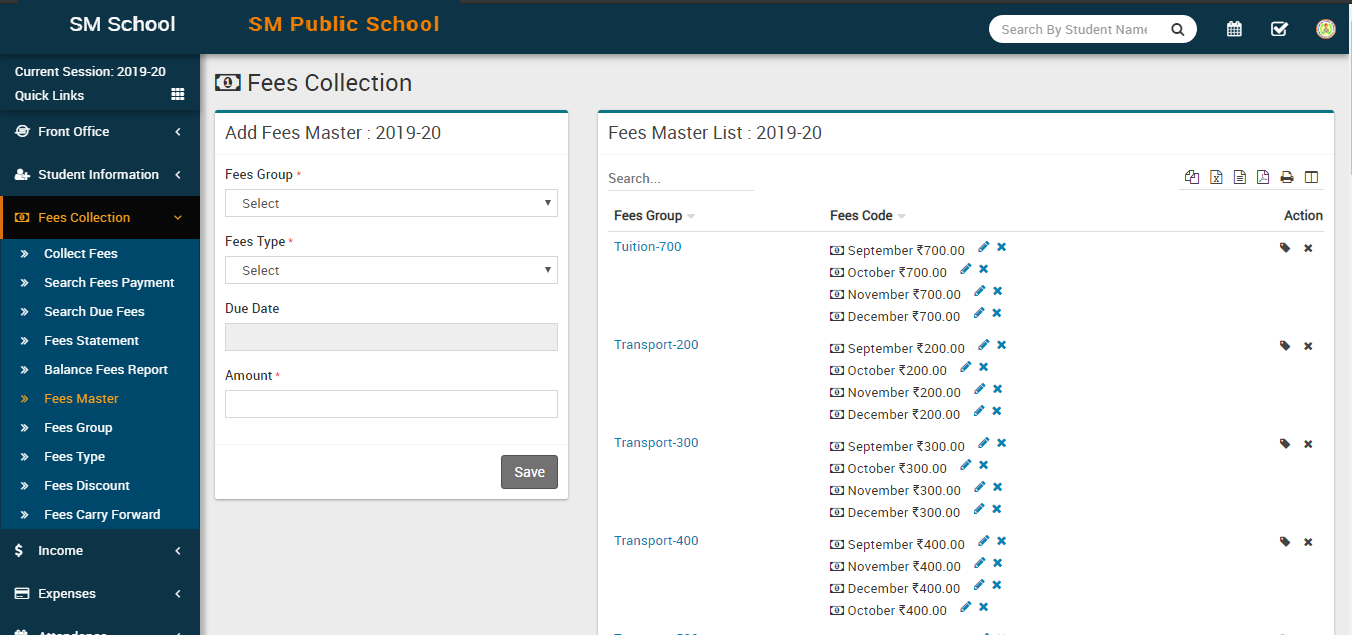Image resolution: width=1352 pixels, height=635 pixels.
Task: Click the Search By Student Name field
Action: (x=1074, y=29)
